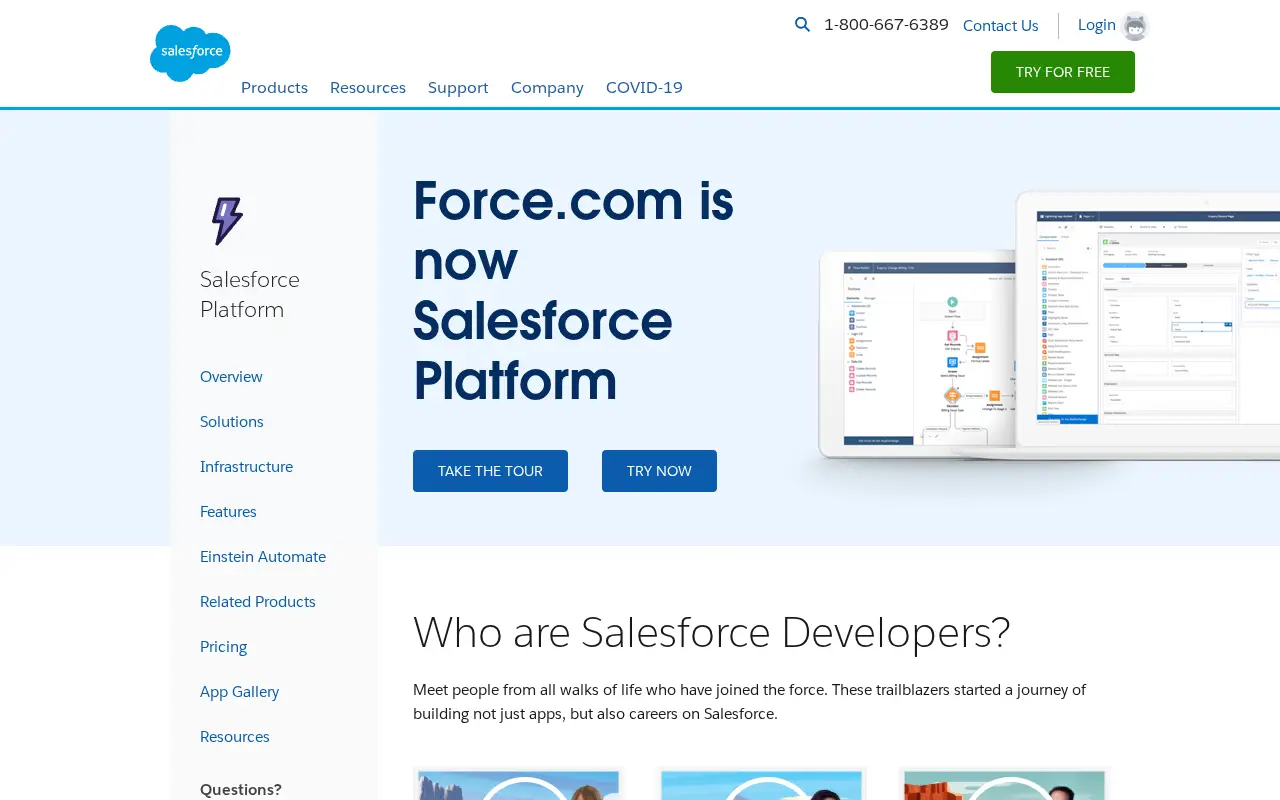The width and height of the screenshot is (1280, 800).
Task: Click the TRY FOR FREE button
Action: click(x=1063, y=72)
